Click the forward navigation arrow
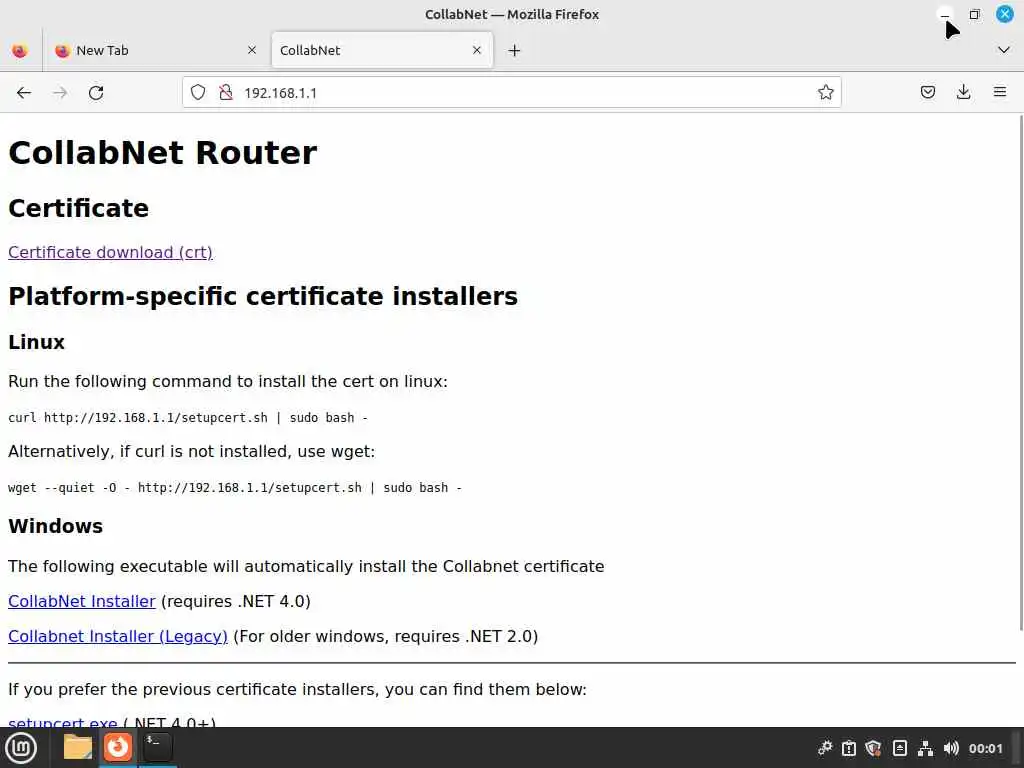The height and width of the screenshot is (768, 1024). point(60,93)
